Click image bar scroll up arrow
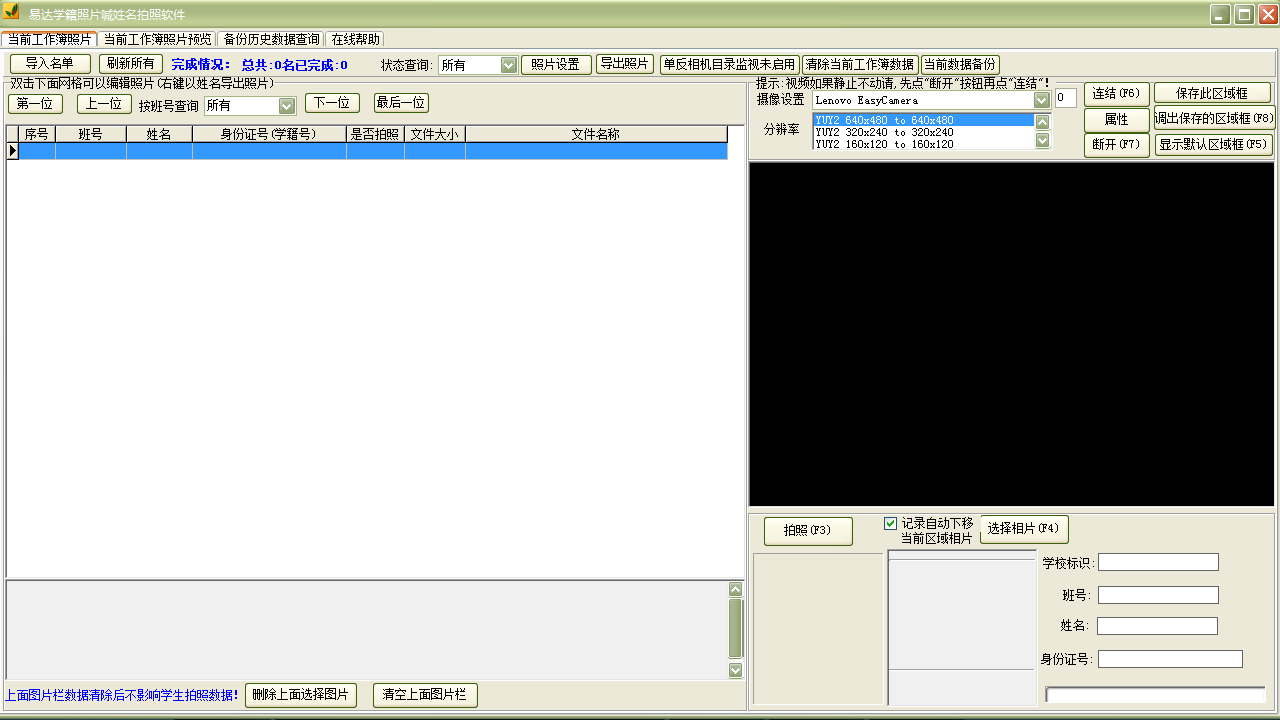The height and width of the screenshot is (720, 1280). [736, 589]
